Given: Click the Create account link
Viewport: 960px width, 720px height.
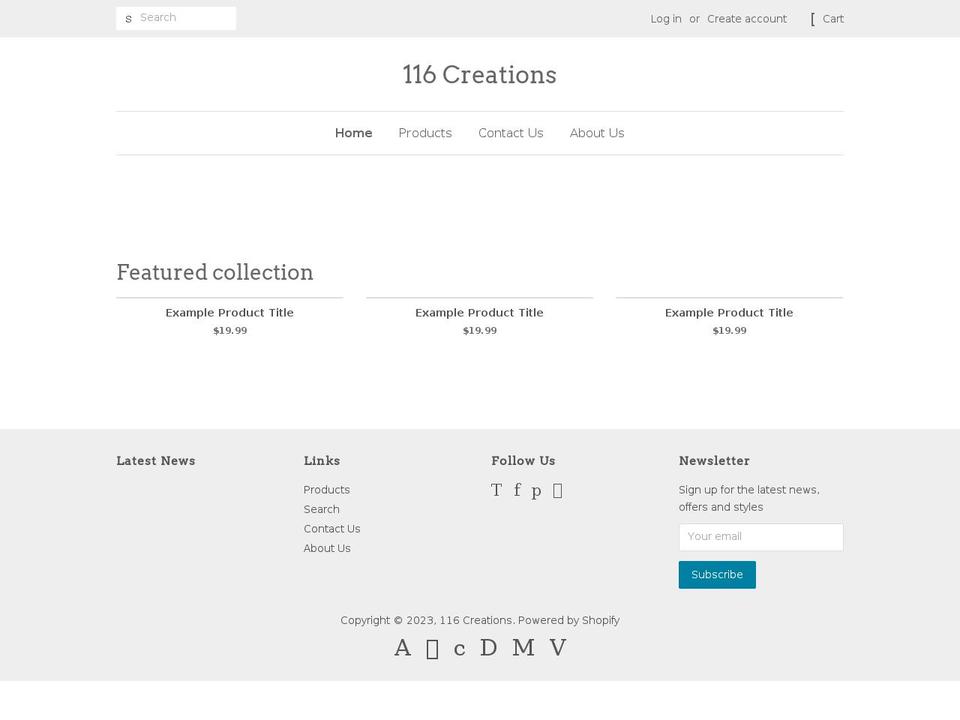Looking at the screenshot, I should [747, 19].
